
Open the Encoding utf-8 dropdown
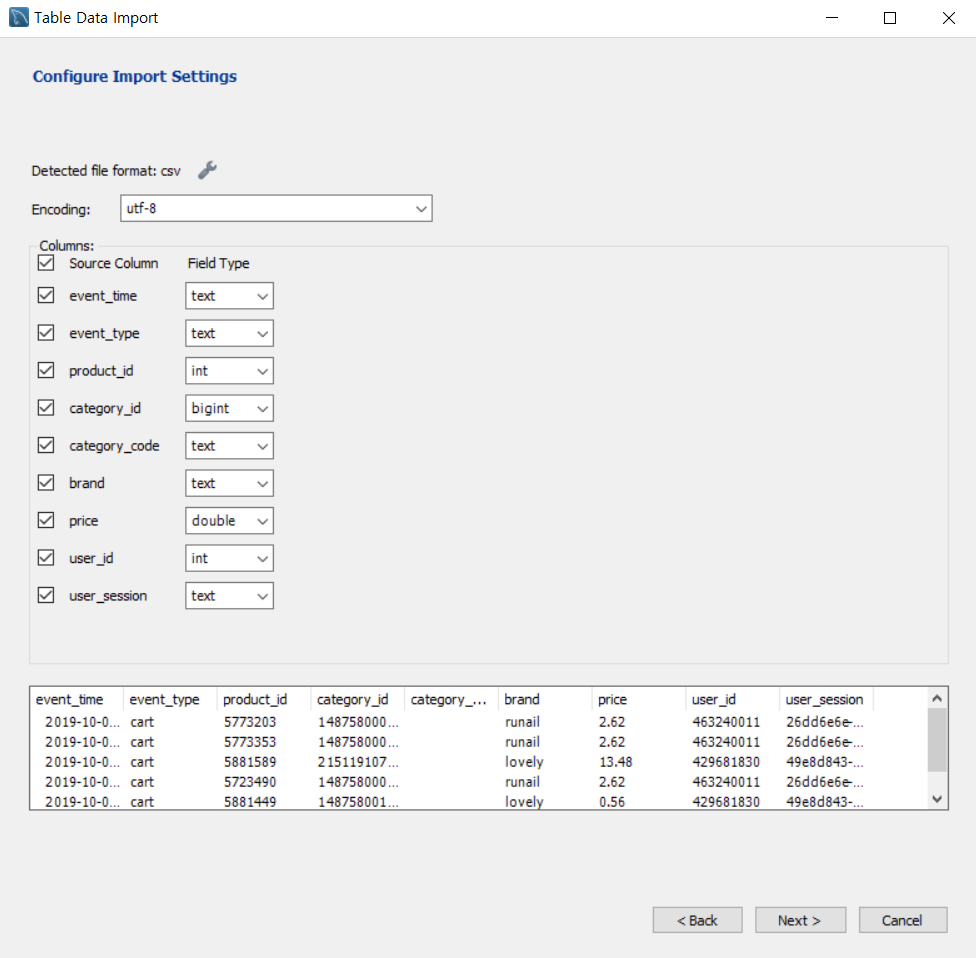[x=276, y=209]
